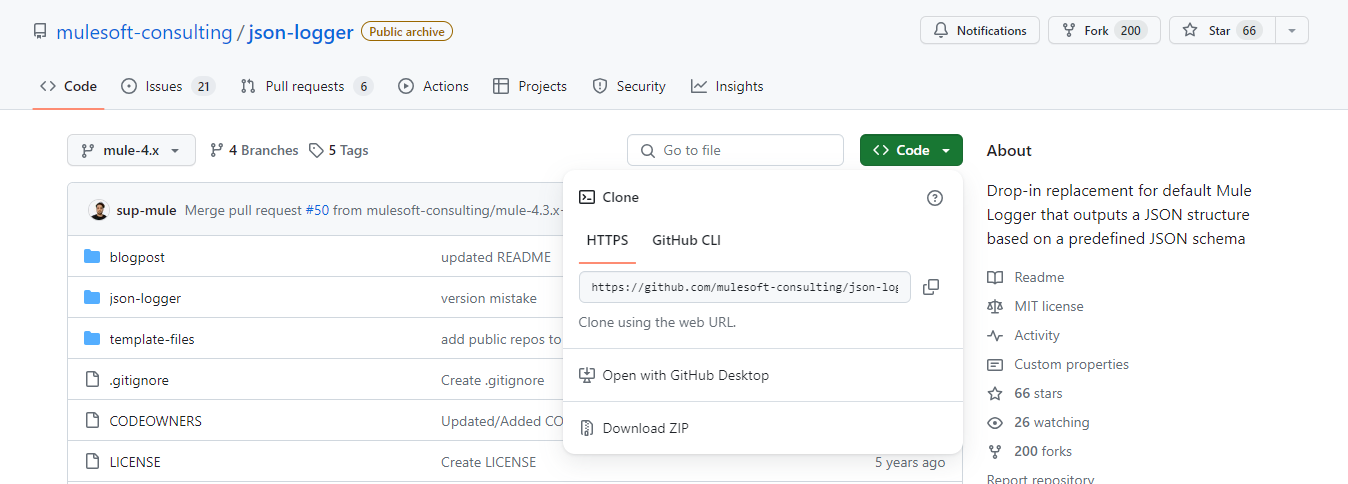Open the Pull requests tab

tap(306, 86)
